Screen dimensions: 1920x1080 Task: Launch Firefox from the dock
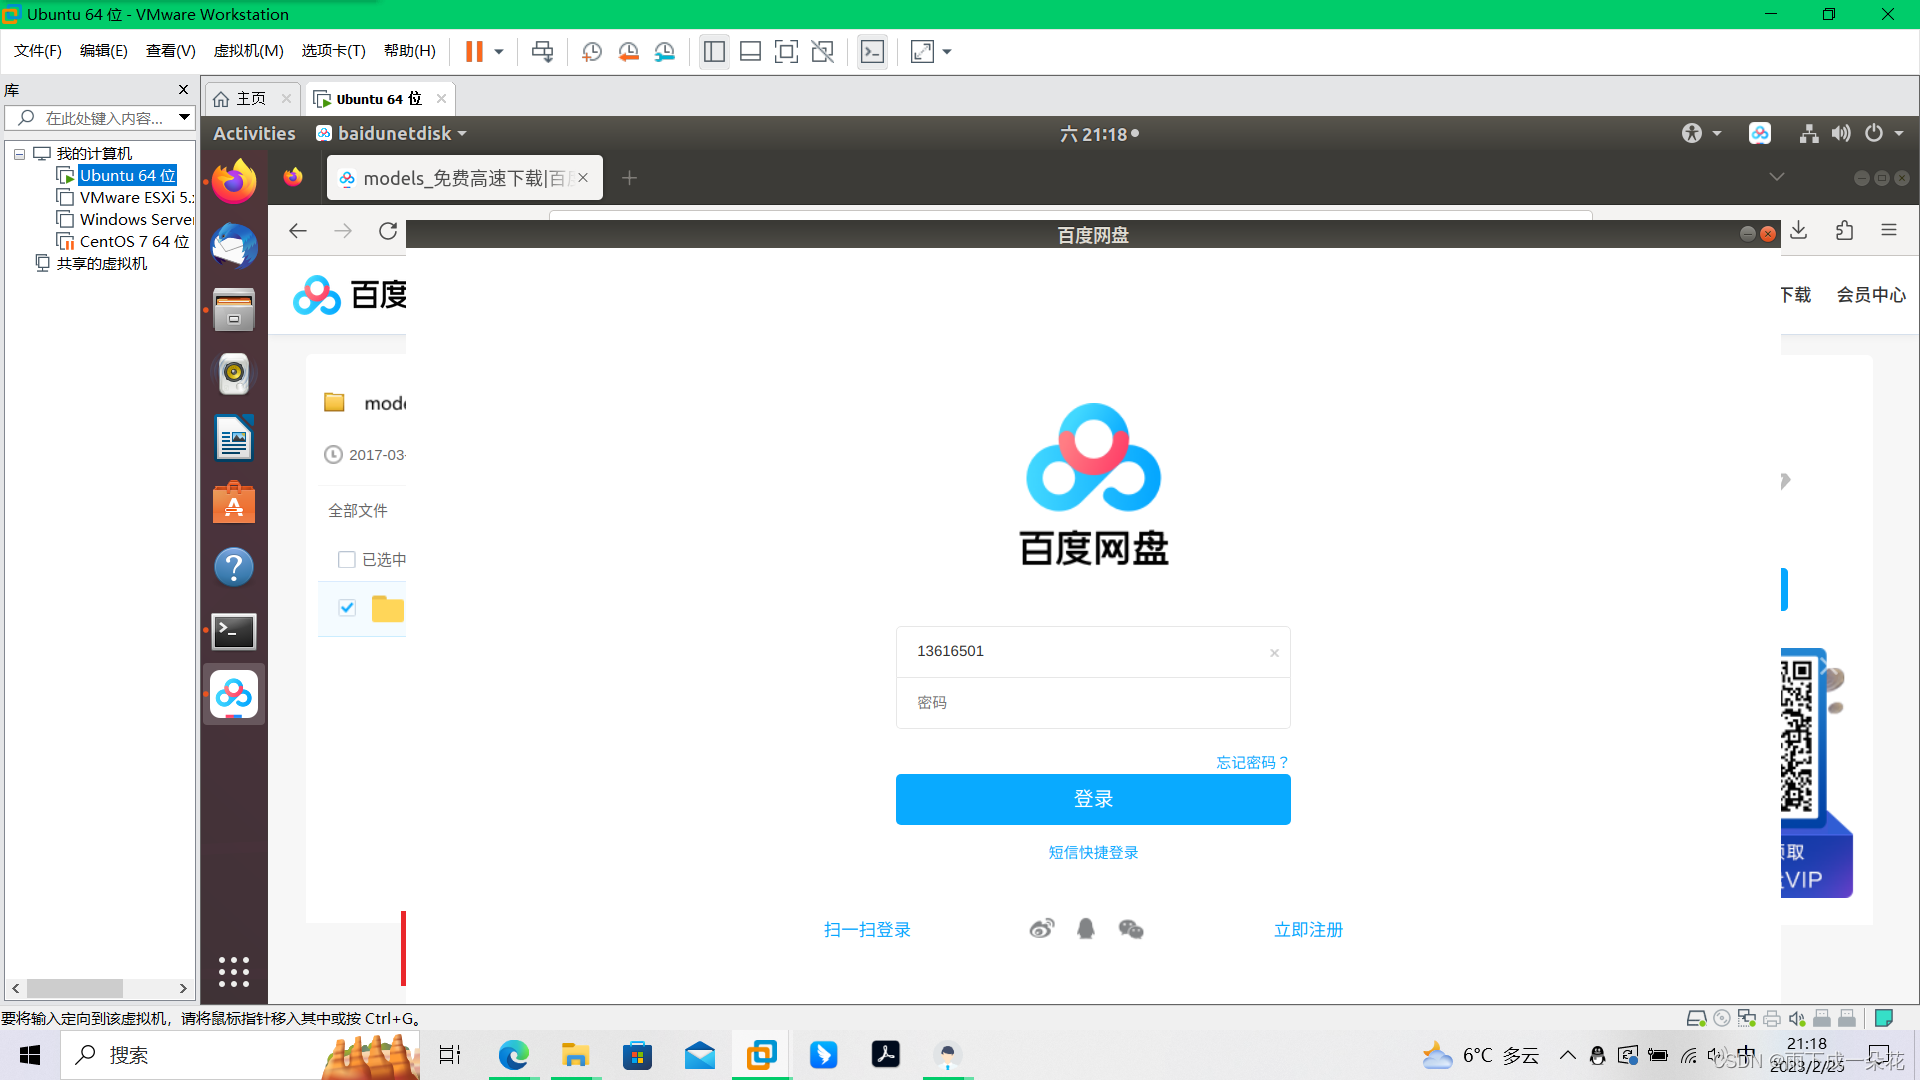tap(233, 181)
